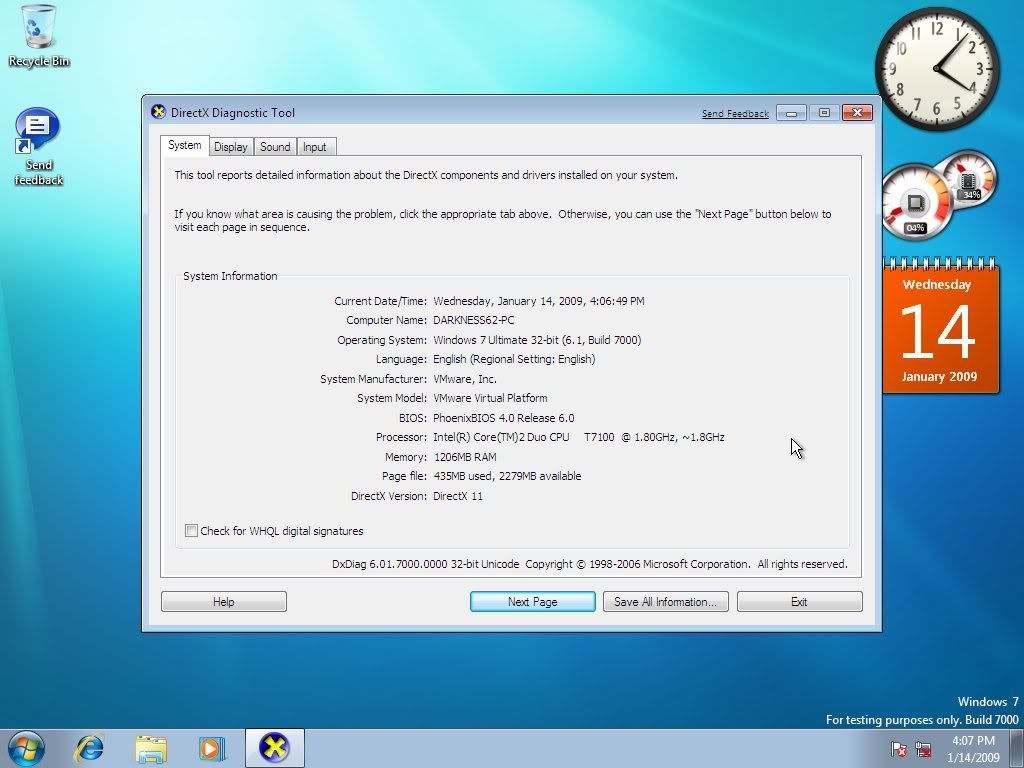Click the 1206MB RAM memory value

465,457
